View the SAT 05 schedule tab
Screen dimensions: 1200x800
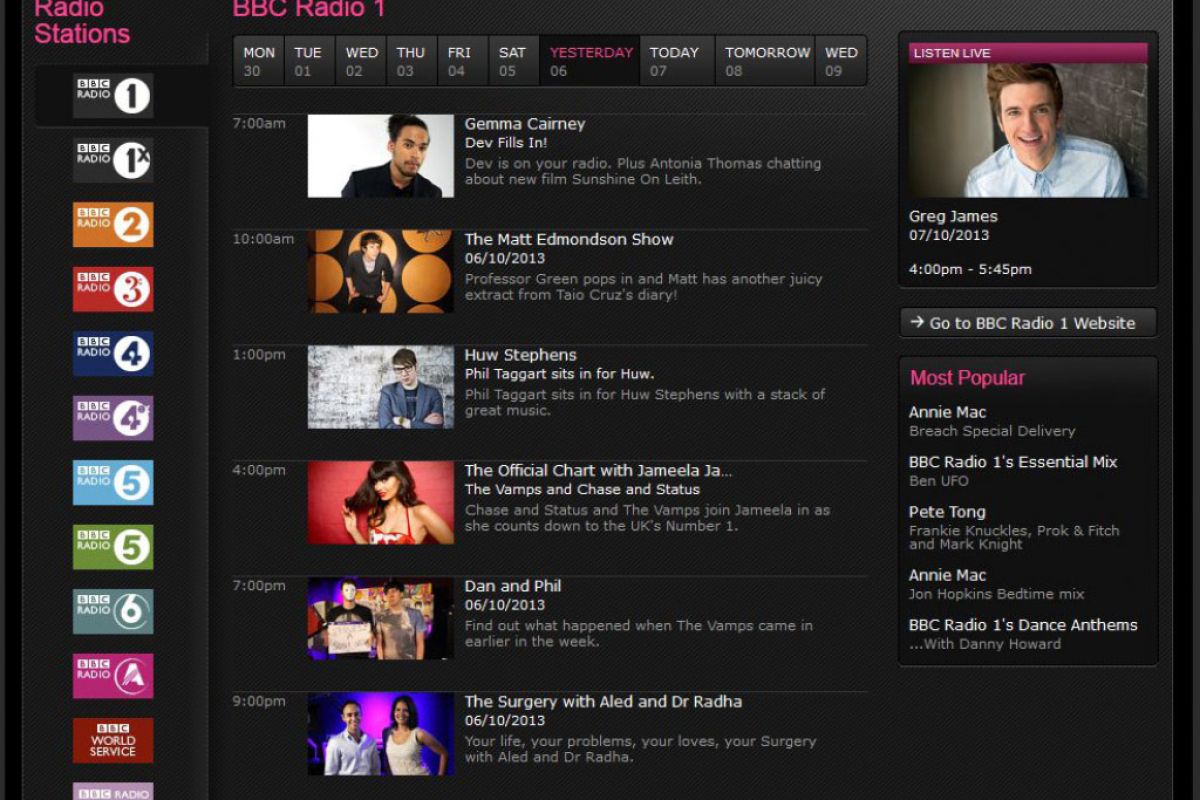tap(512, 61)
